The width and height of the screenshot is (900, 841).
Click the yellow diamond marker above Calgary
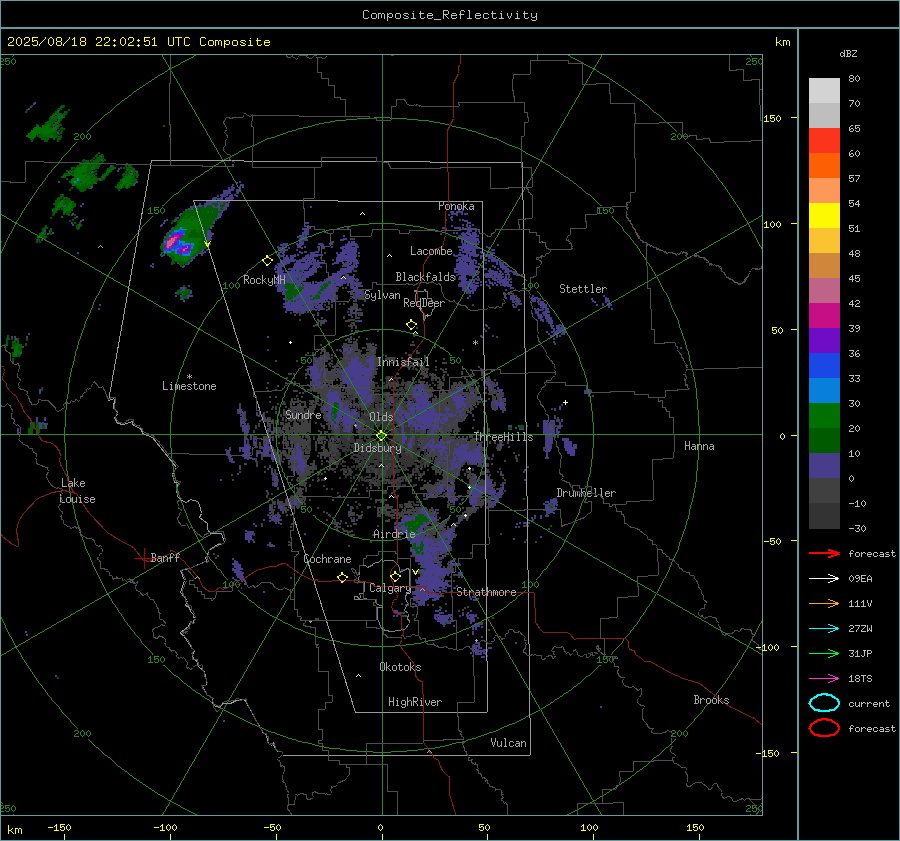coord(395,576)
